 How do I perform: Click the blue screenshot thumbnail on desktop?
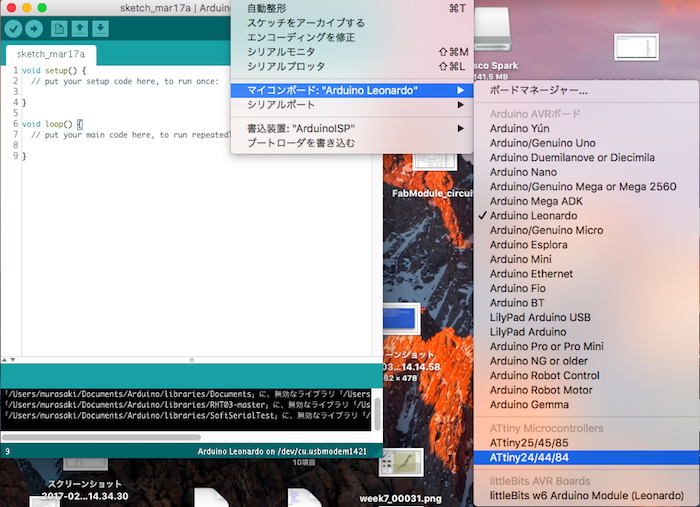point(401,319)
